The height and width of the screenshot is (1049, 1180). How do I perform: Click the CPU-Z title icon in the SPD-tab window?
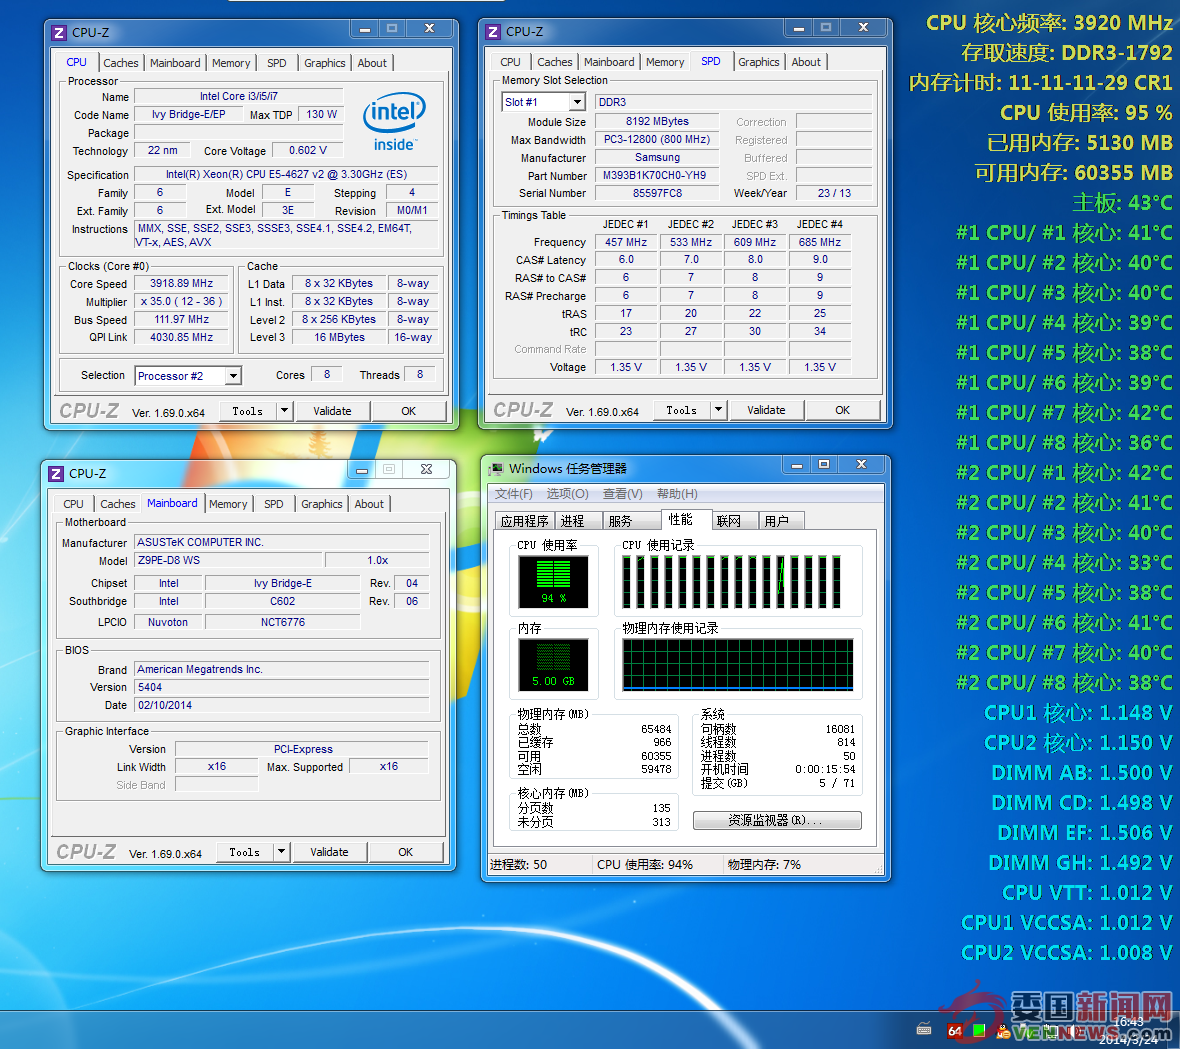click(x=493, y=32)
